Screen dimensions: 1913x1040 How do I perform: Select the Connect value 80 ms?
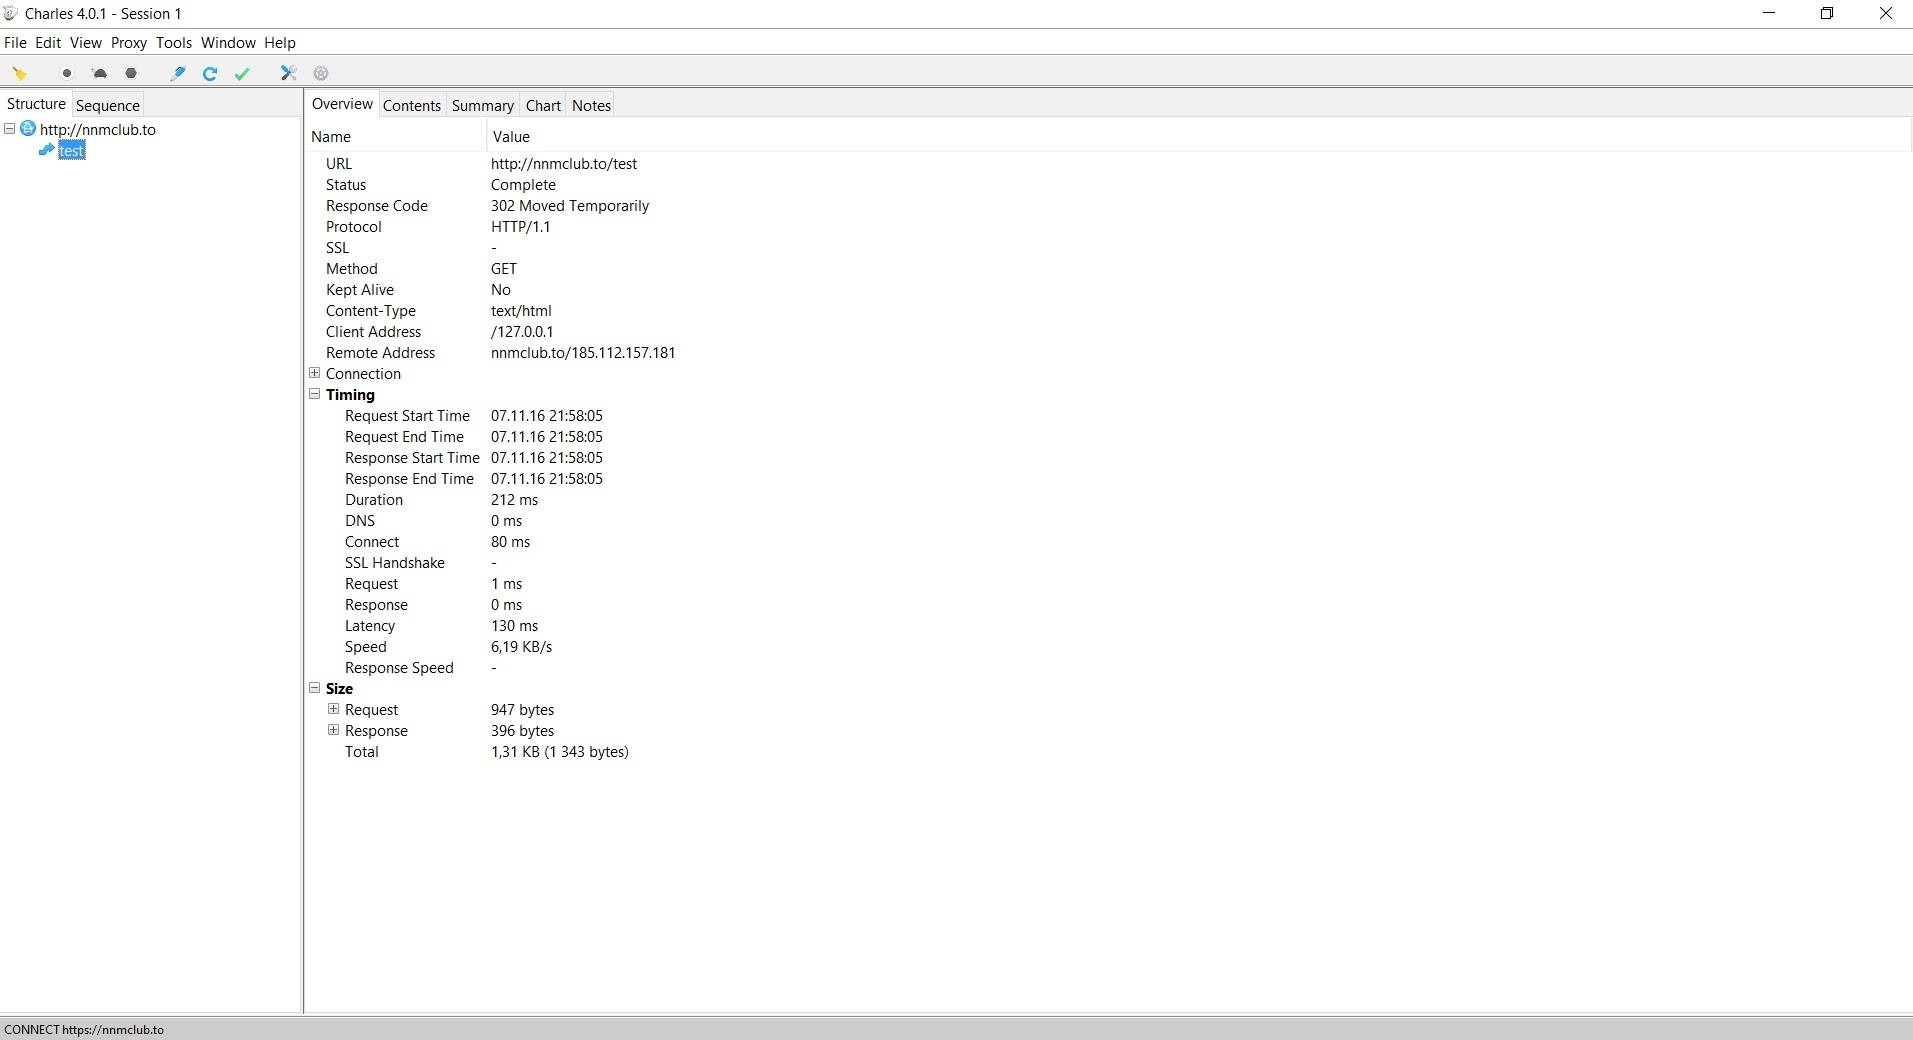click(511, 541)
